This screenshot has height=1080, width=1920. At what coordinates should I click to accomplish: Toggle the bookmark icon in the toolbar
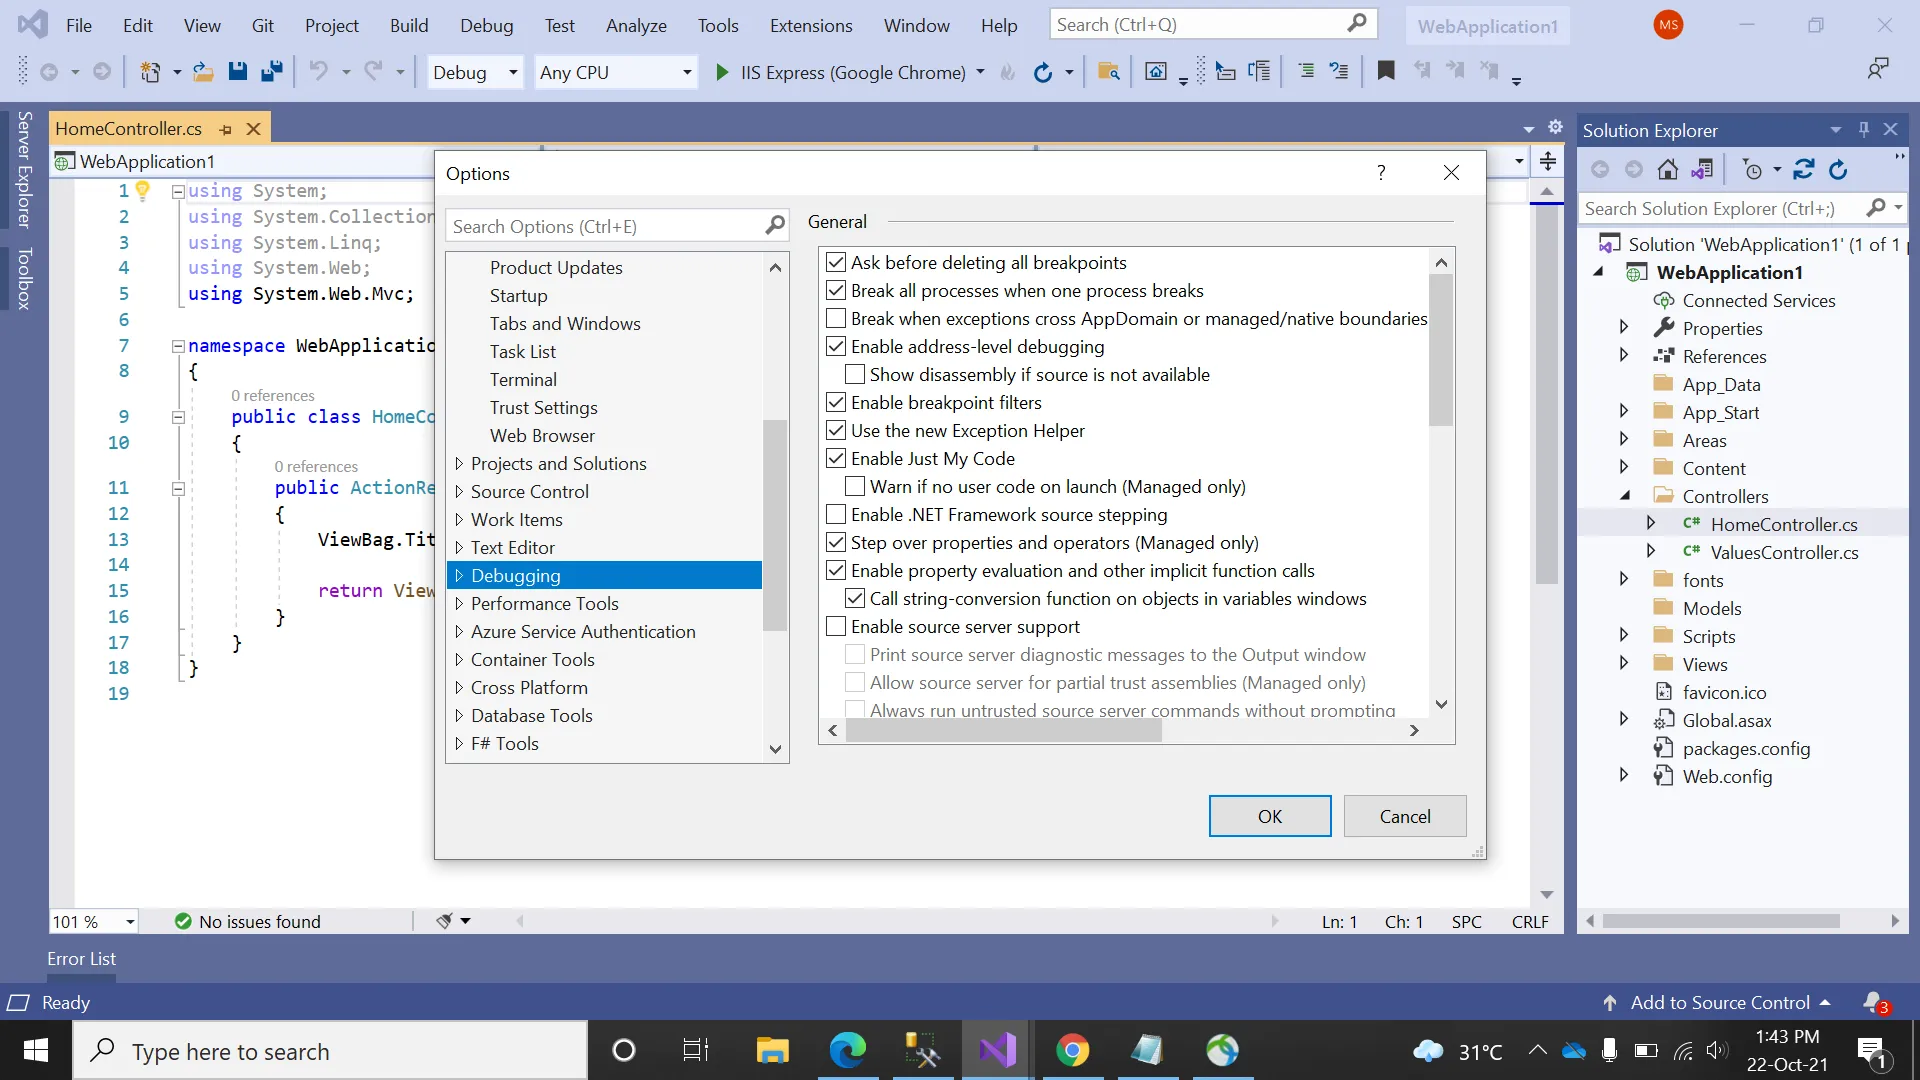(x=1386, y=71)
